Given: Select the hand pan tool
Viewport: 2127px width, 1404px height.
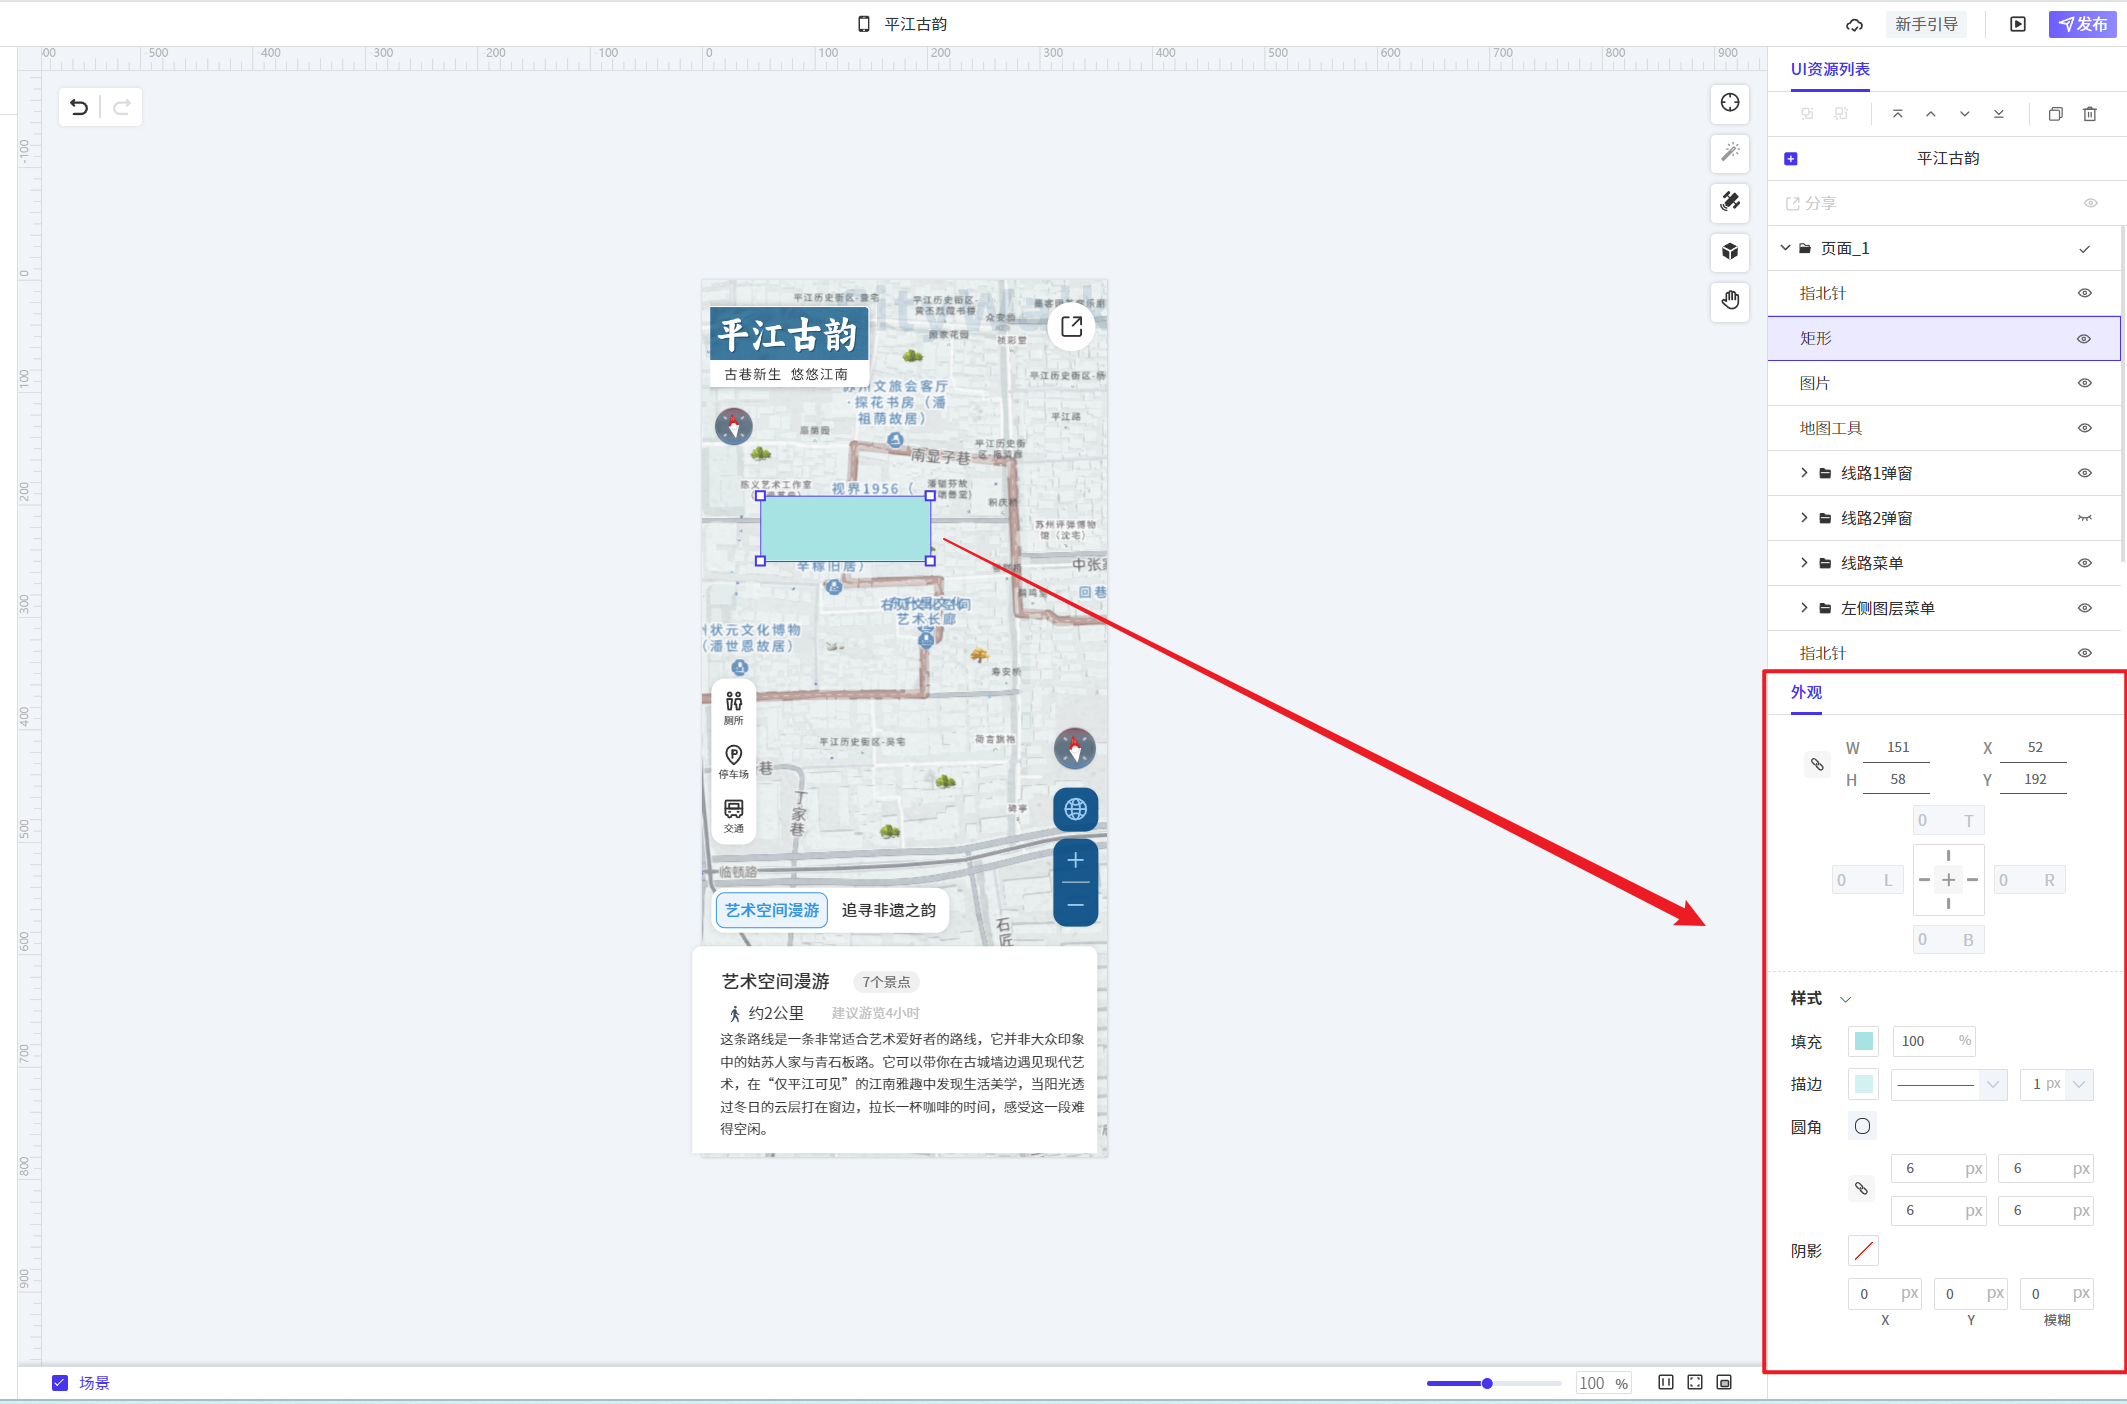Looking at the screenshot, I should [1730, 300].
